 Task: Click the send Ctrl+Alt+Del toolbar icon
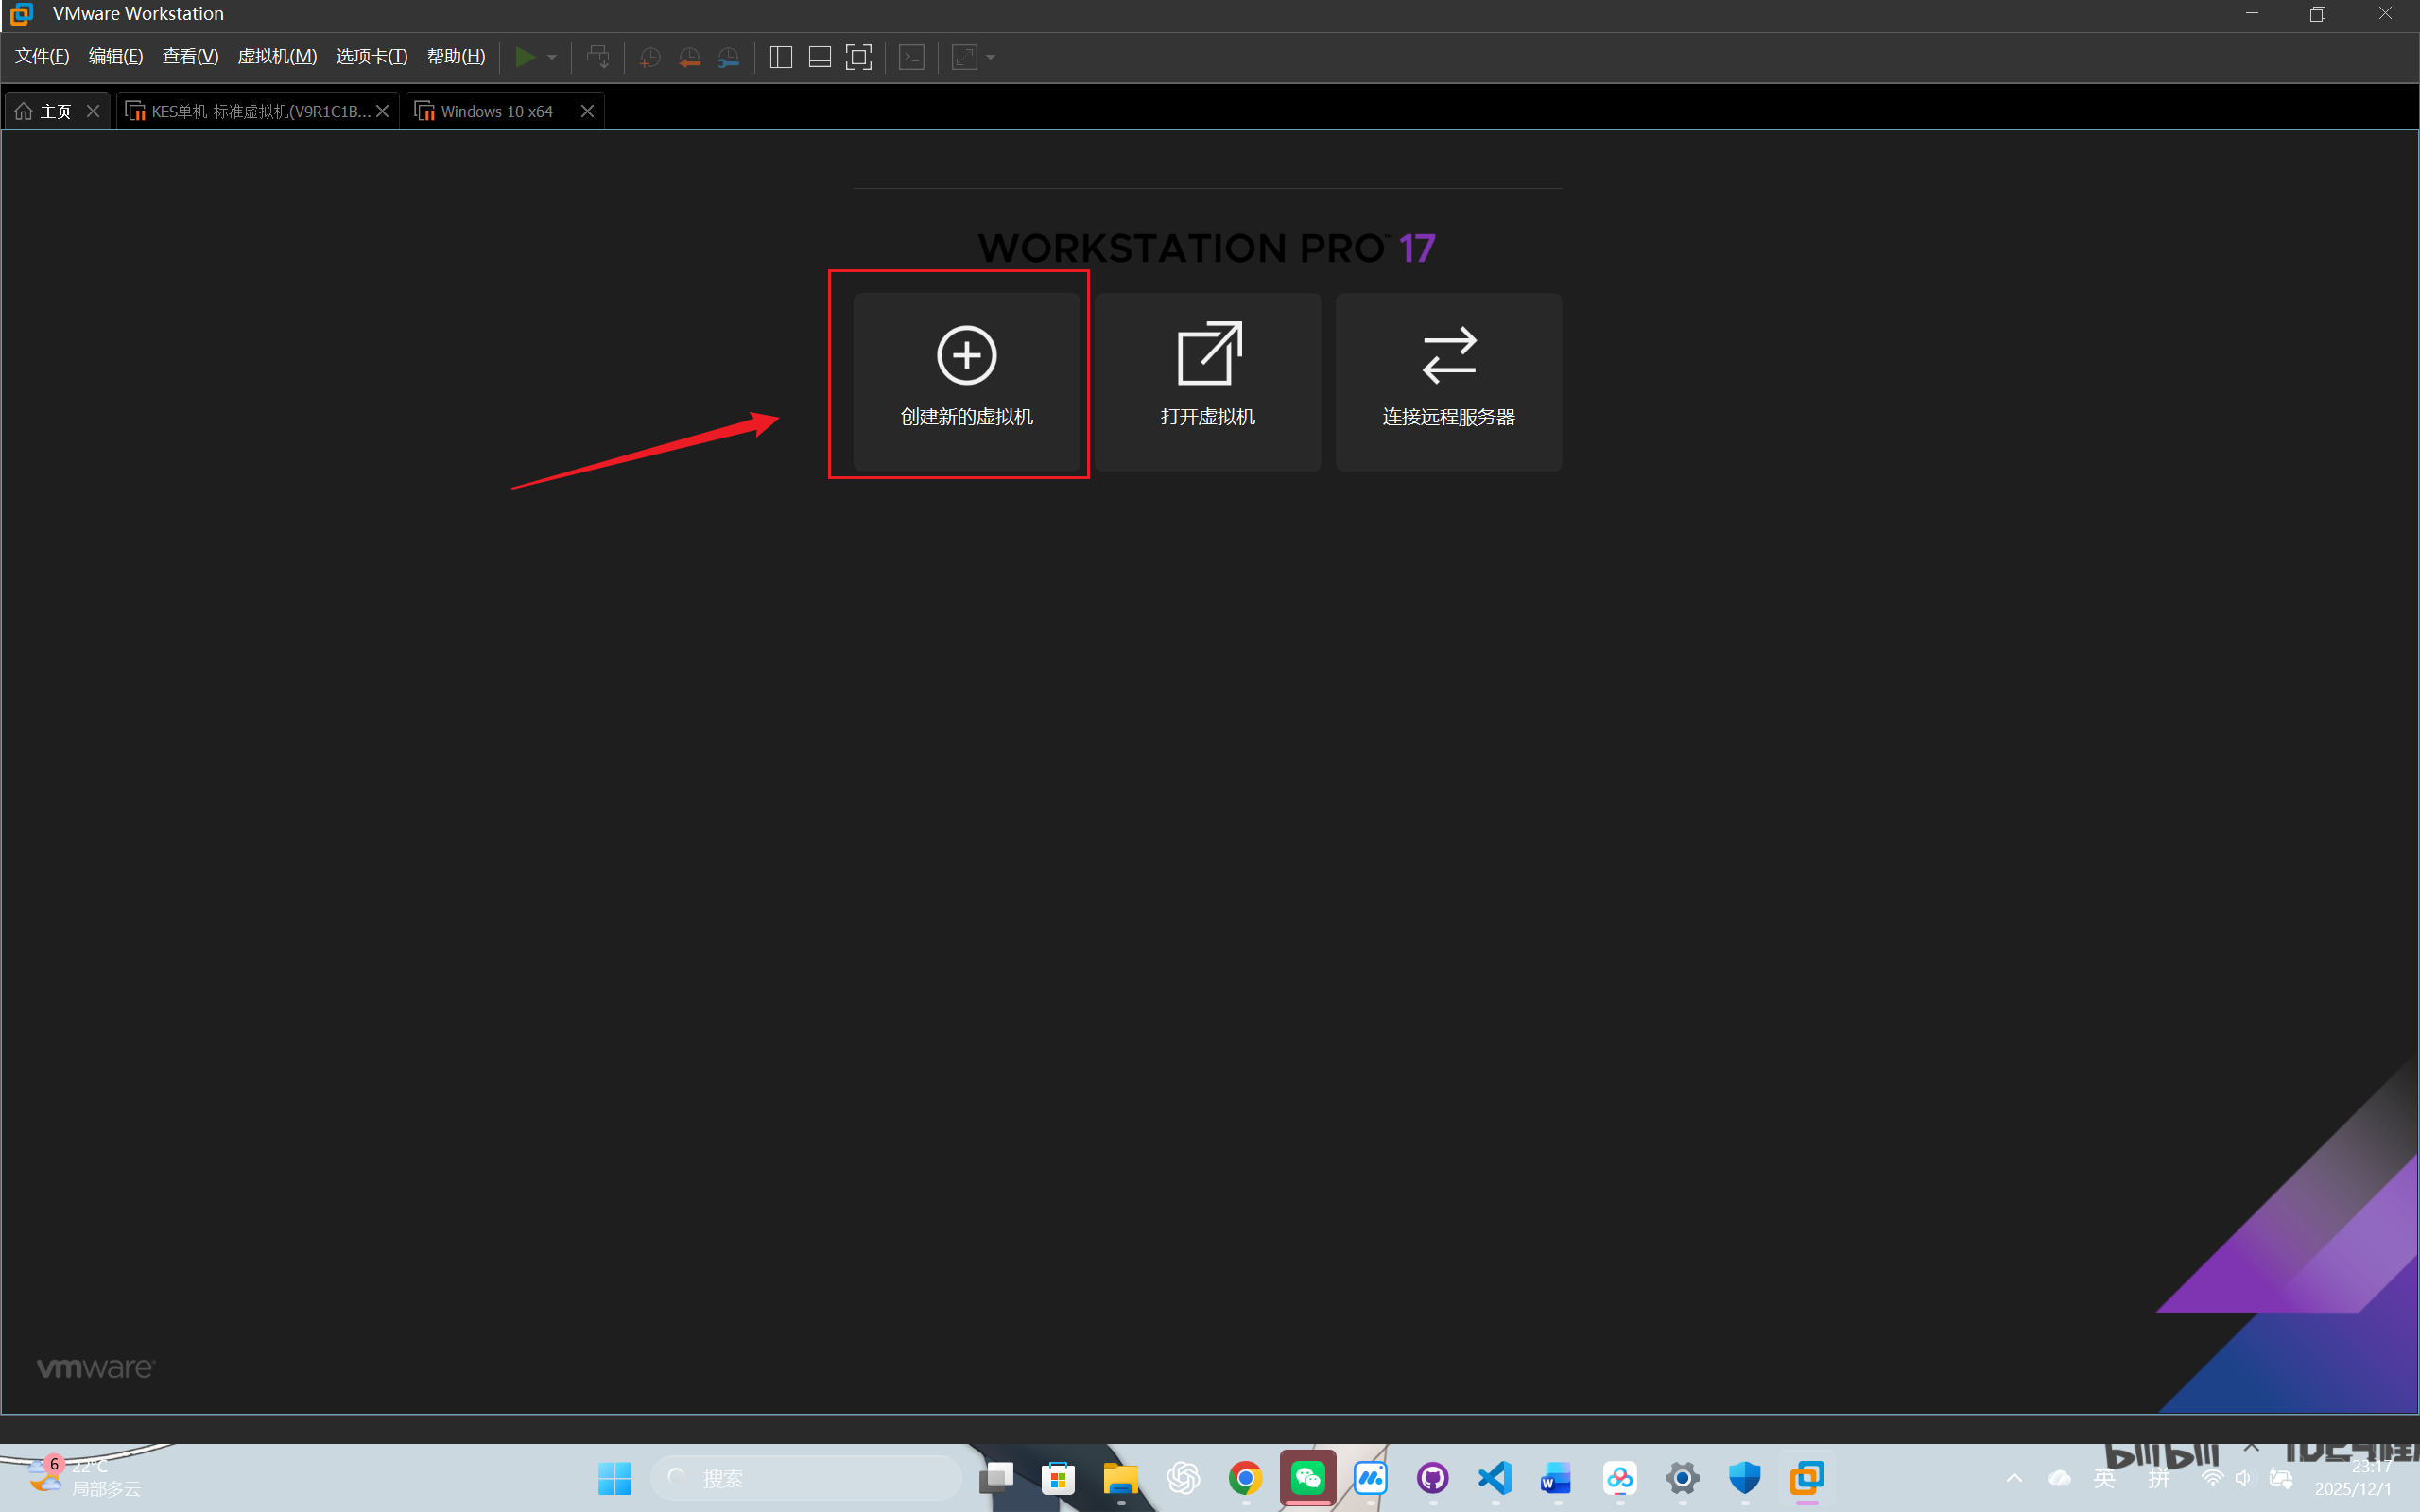[598, 57]
